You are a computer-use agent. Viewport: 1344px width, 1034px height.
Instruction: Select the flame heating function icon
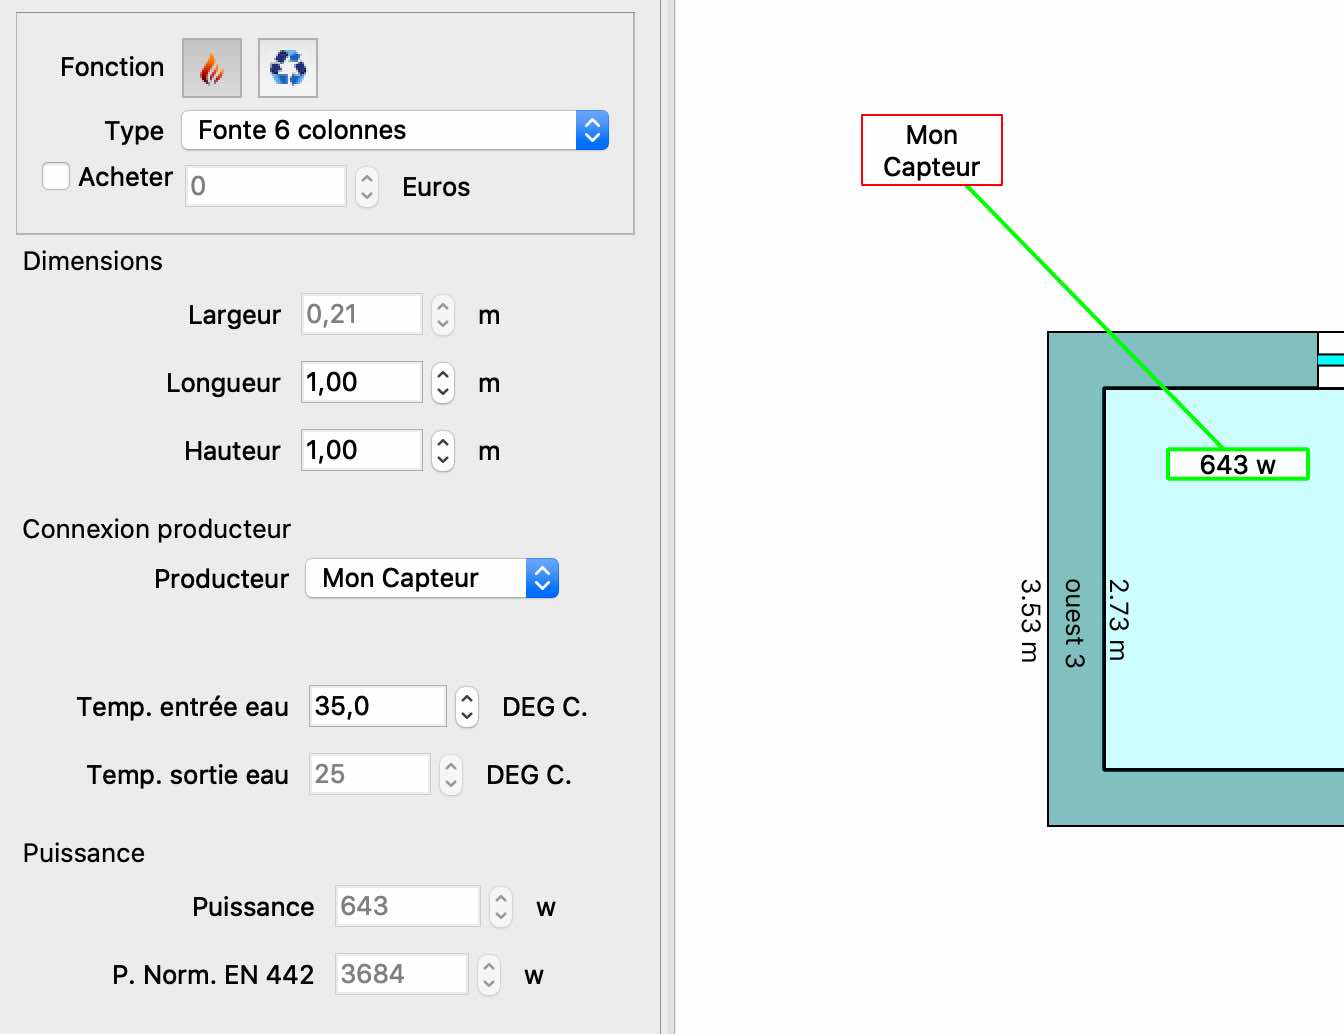[211, 68]
